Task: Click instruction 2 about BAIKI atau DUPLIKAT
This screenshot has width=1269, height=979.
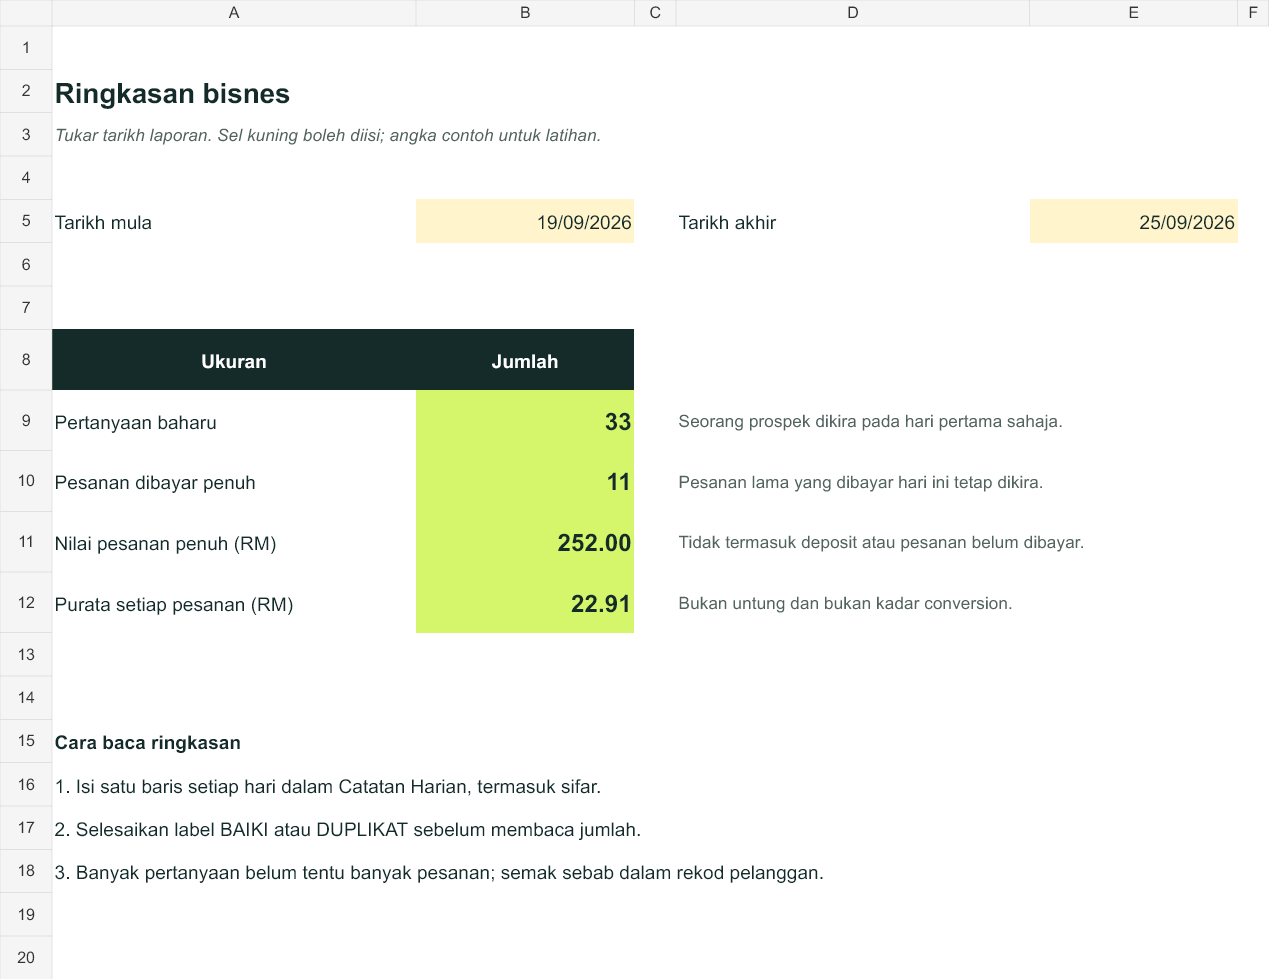Action: coord(348,830)
